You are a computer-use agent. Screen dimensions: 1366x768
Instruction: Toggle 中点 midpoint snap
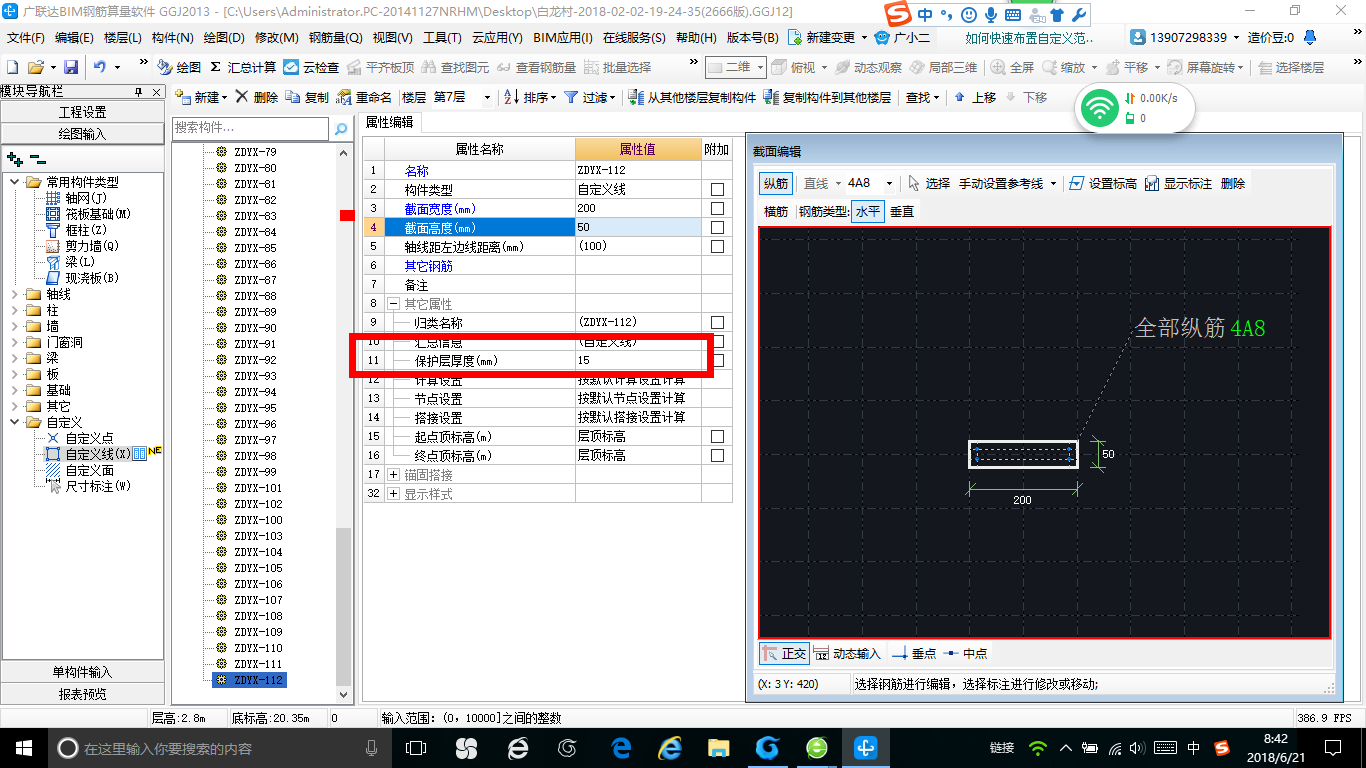[x=964, y=653]
